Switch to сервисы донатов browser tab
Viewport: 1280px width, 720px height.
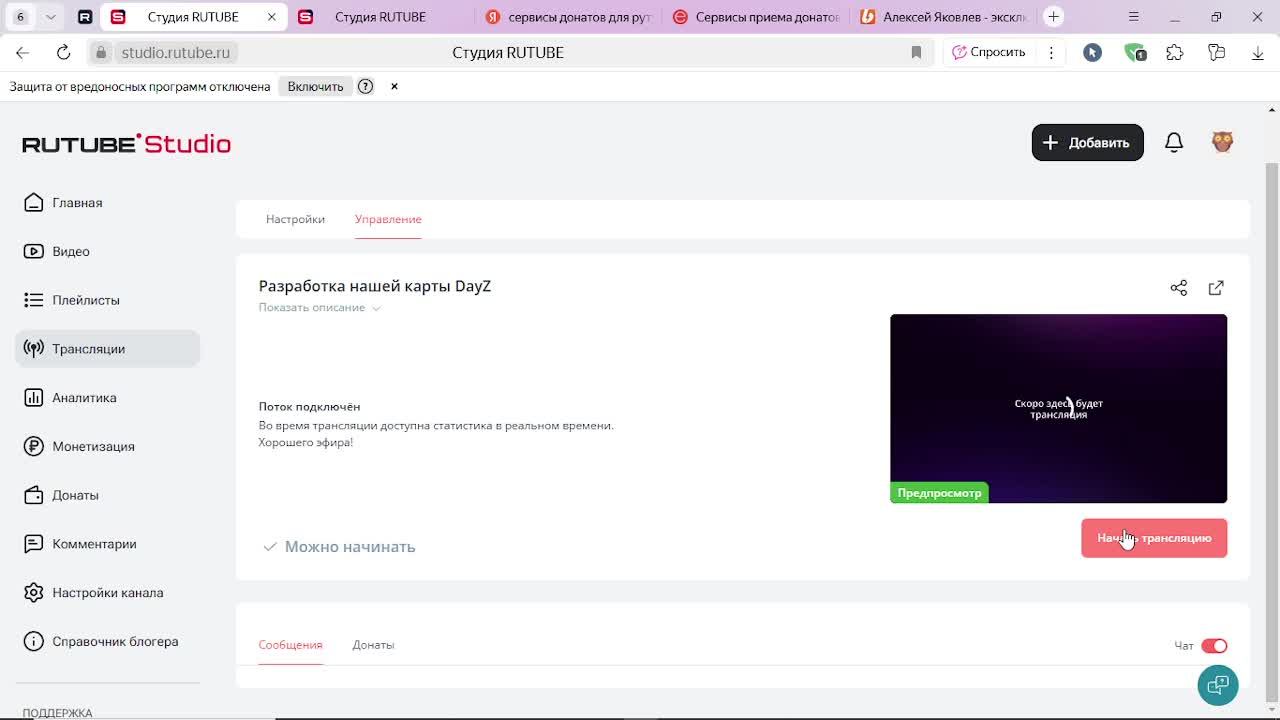pos(568,17)
